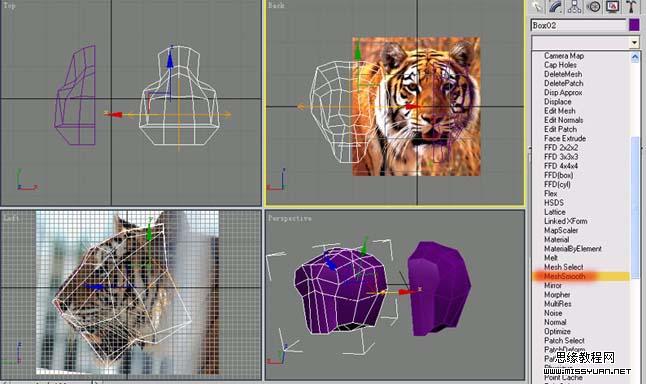Click the modifier list scroll-up arrow
Viewport: 646px width, 384px height.
[x=635, y=56]
